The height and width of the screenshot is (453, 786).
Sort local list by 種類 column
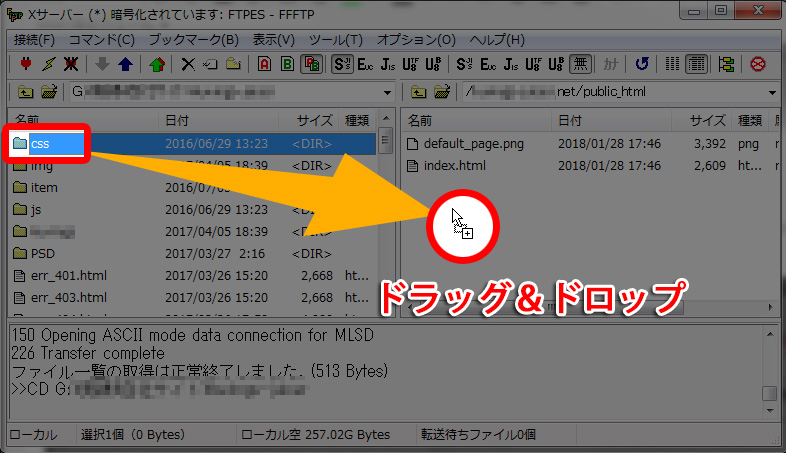pos(357,120)
